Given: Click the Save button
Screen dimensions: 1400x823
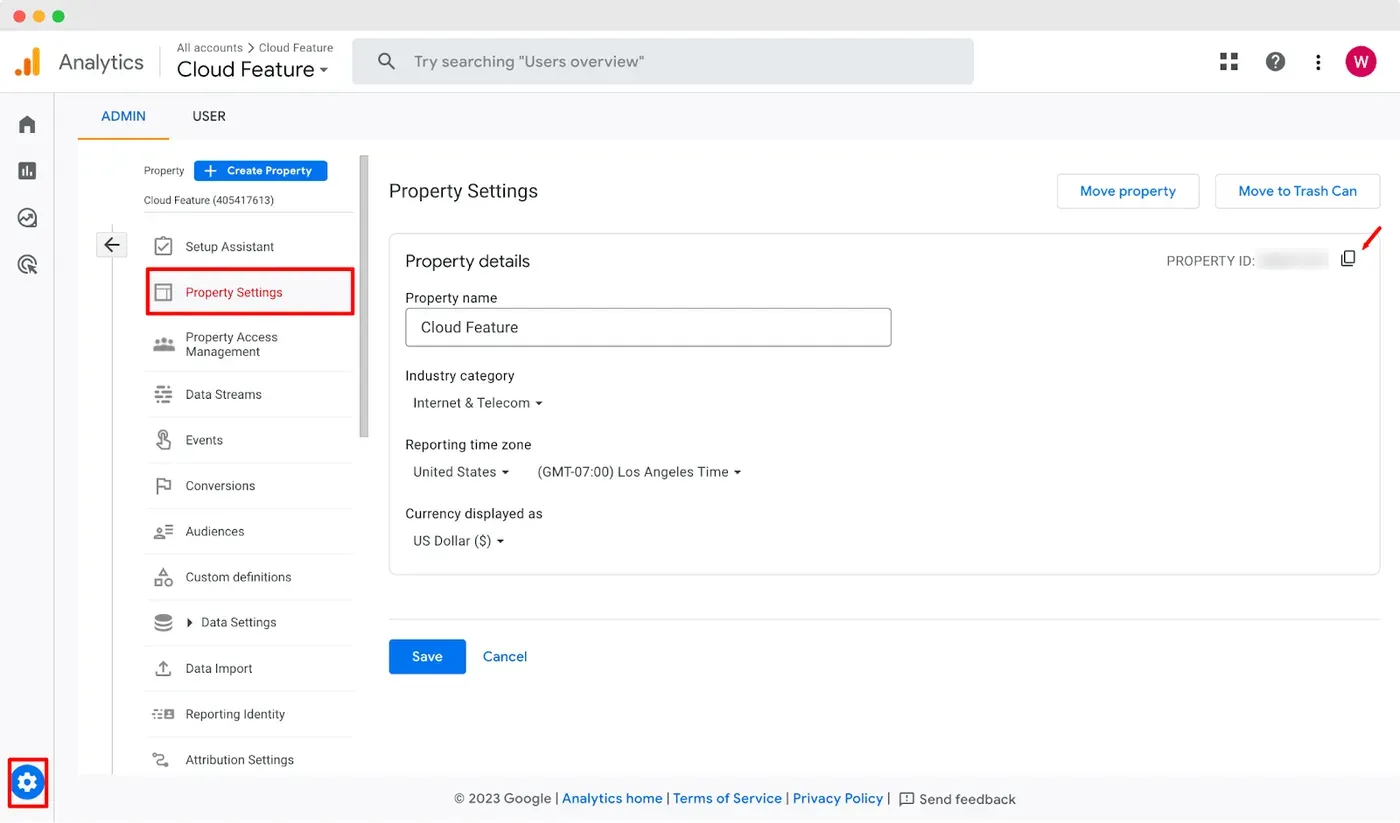Looking at the screenshot, I should [427, 656].
